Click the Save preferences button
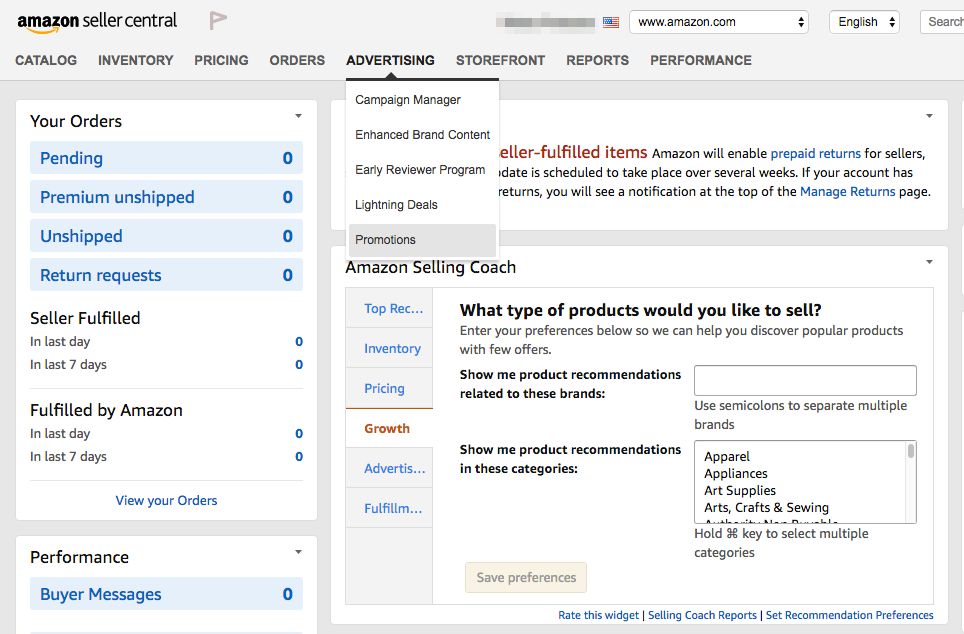964x634 pixels. click(x=525, y=577)
